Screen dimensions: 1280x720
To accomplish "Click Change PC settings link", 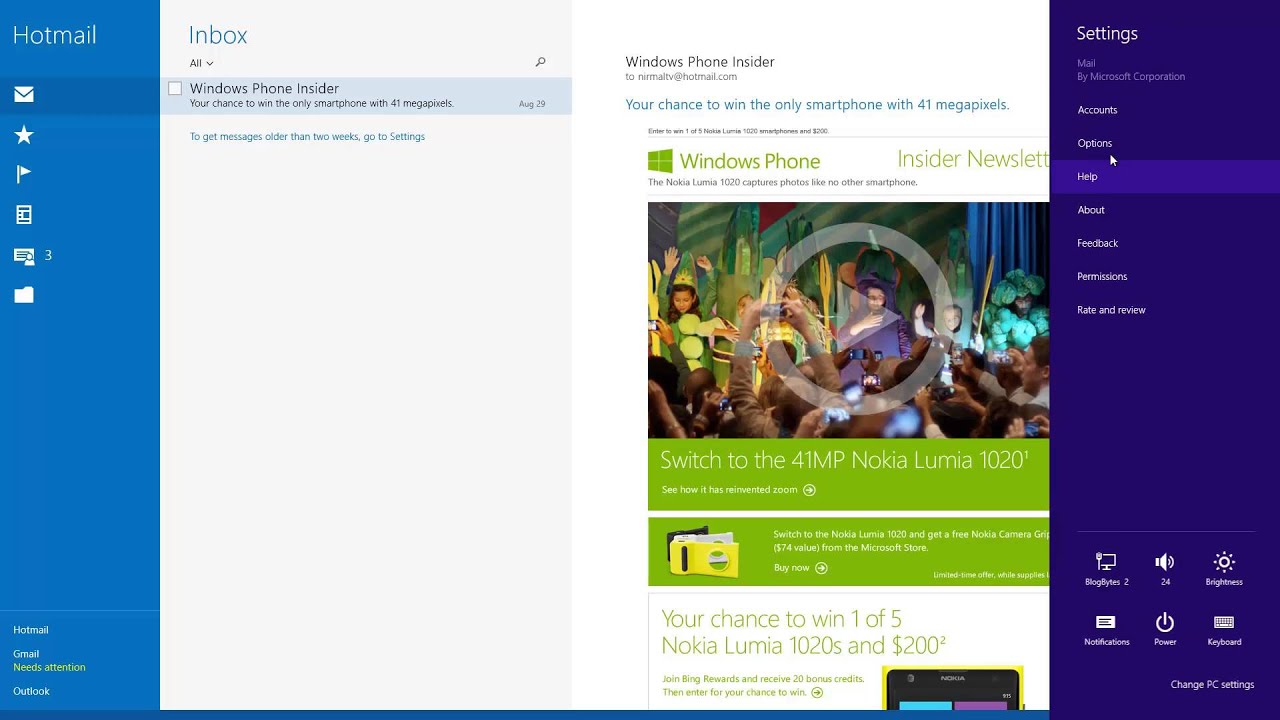I will pyautogui.click(x=1212, y=684).
